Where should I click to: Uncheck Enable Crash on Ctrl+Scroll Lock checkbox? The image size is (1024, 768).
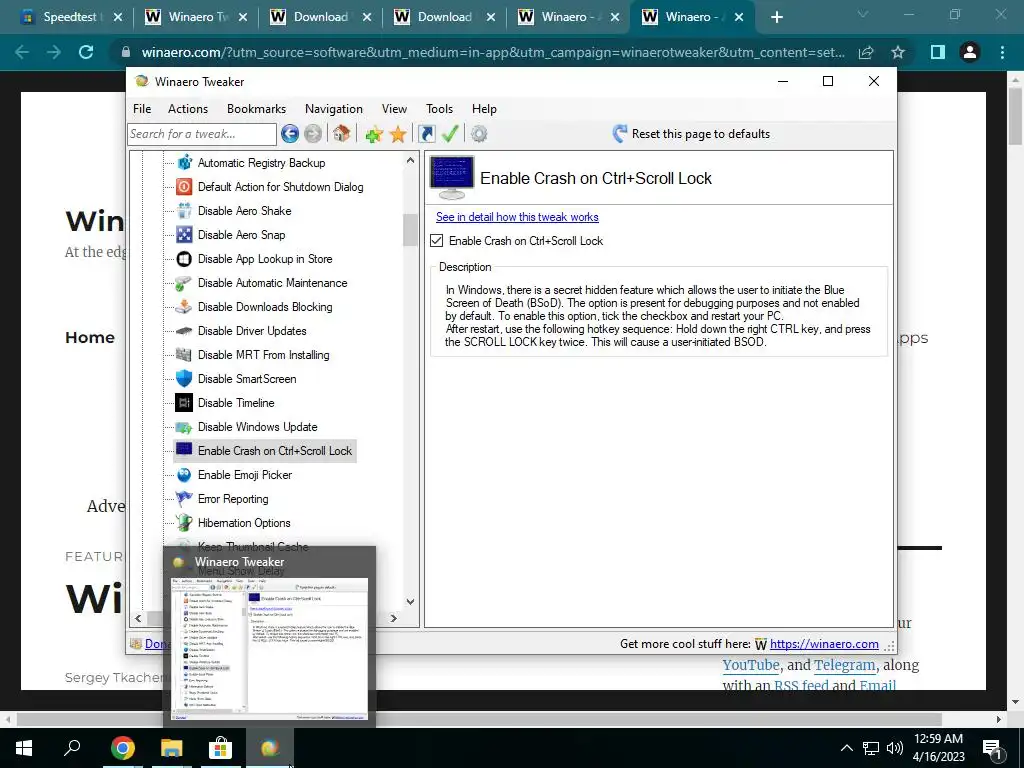point(437,241)
